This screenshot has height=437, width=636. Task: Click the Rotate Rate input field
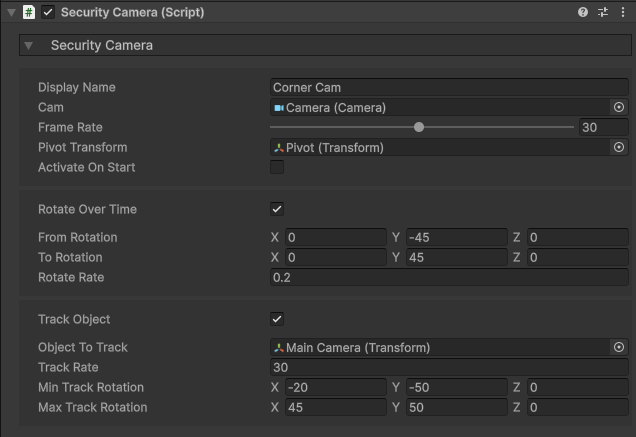(x=448, y=277)
